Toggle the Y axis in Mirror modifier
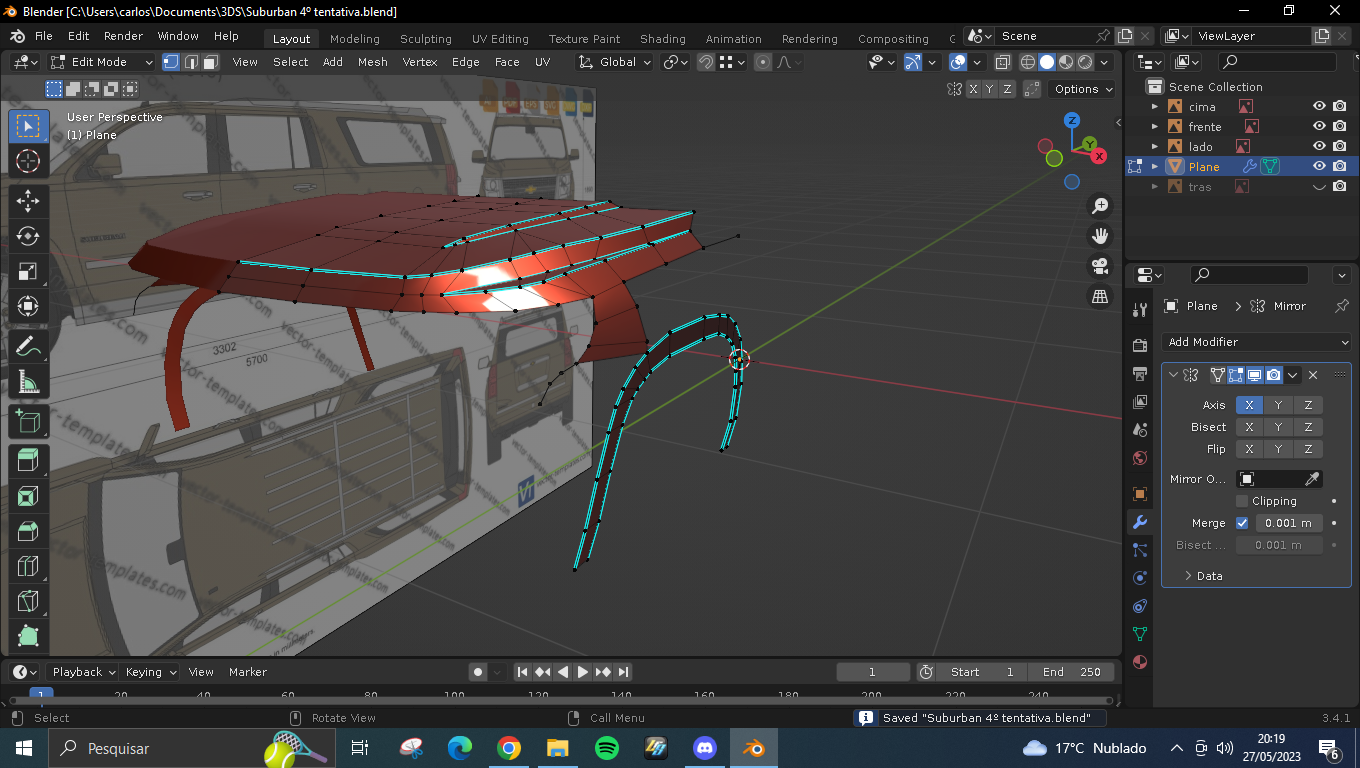Screen dimensions: 1360x768 1278,405
